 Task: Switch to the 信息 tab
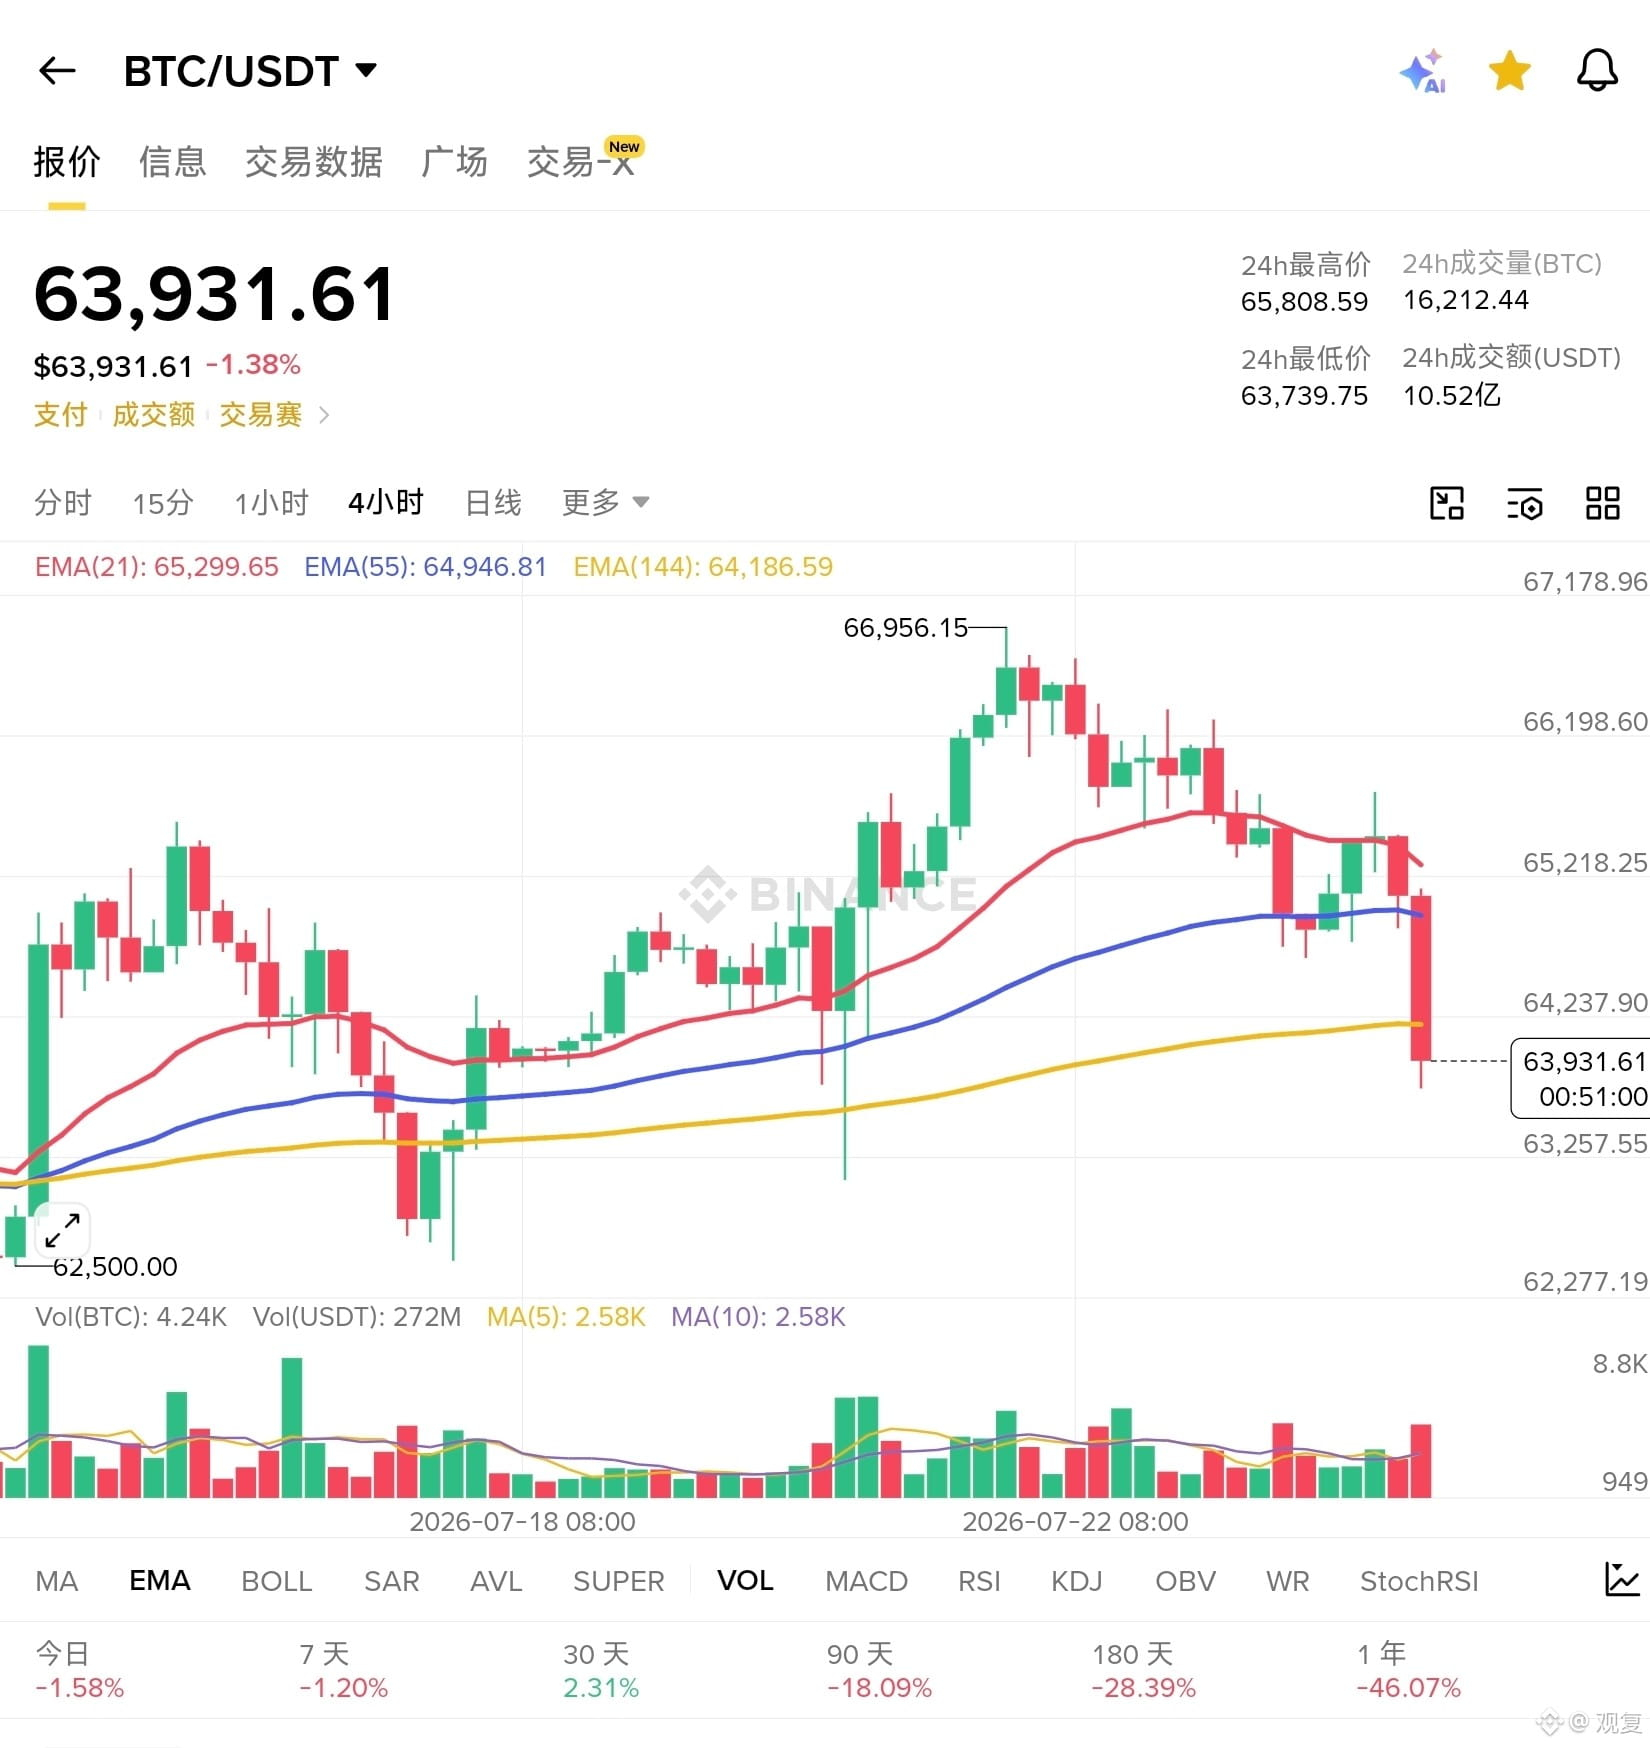(x=173, y=161)
